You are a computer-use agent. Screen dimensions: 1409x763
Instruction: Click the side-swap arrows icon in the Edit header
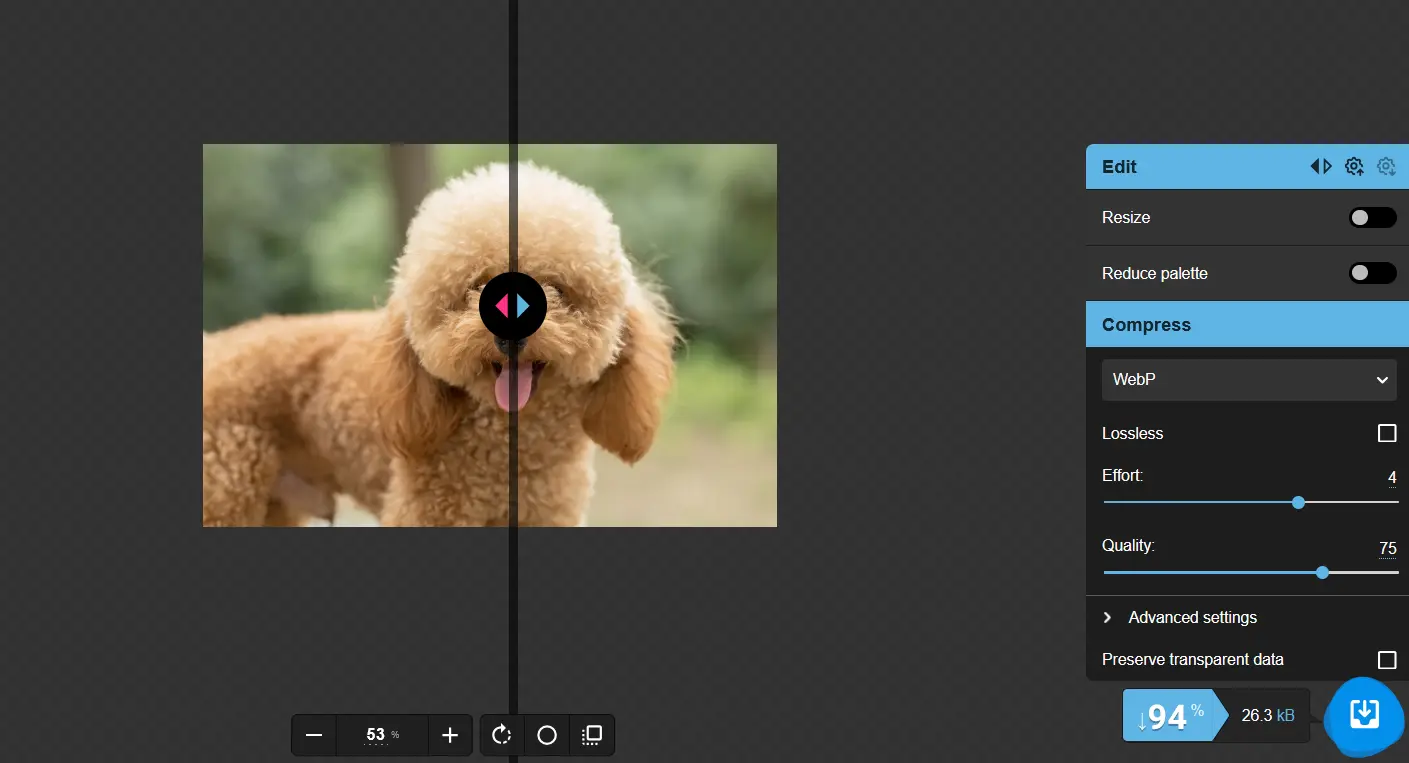tap(1321, 167)
